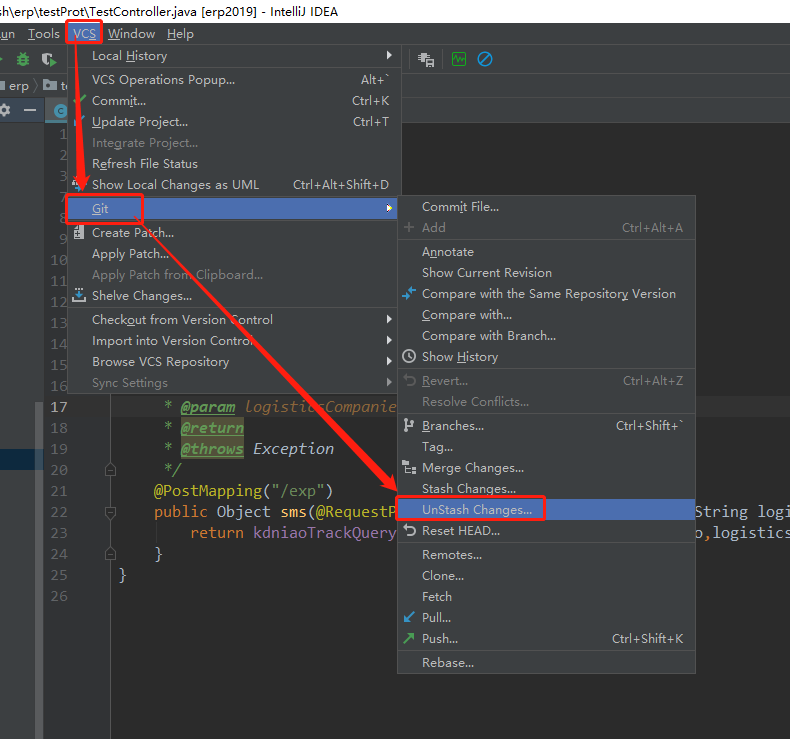790x739 pixels.
Task: Select Commit... in VCS menu
Action: tap(234, 101)
